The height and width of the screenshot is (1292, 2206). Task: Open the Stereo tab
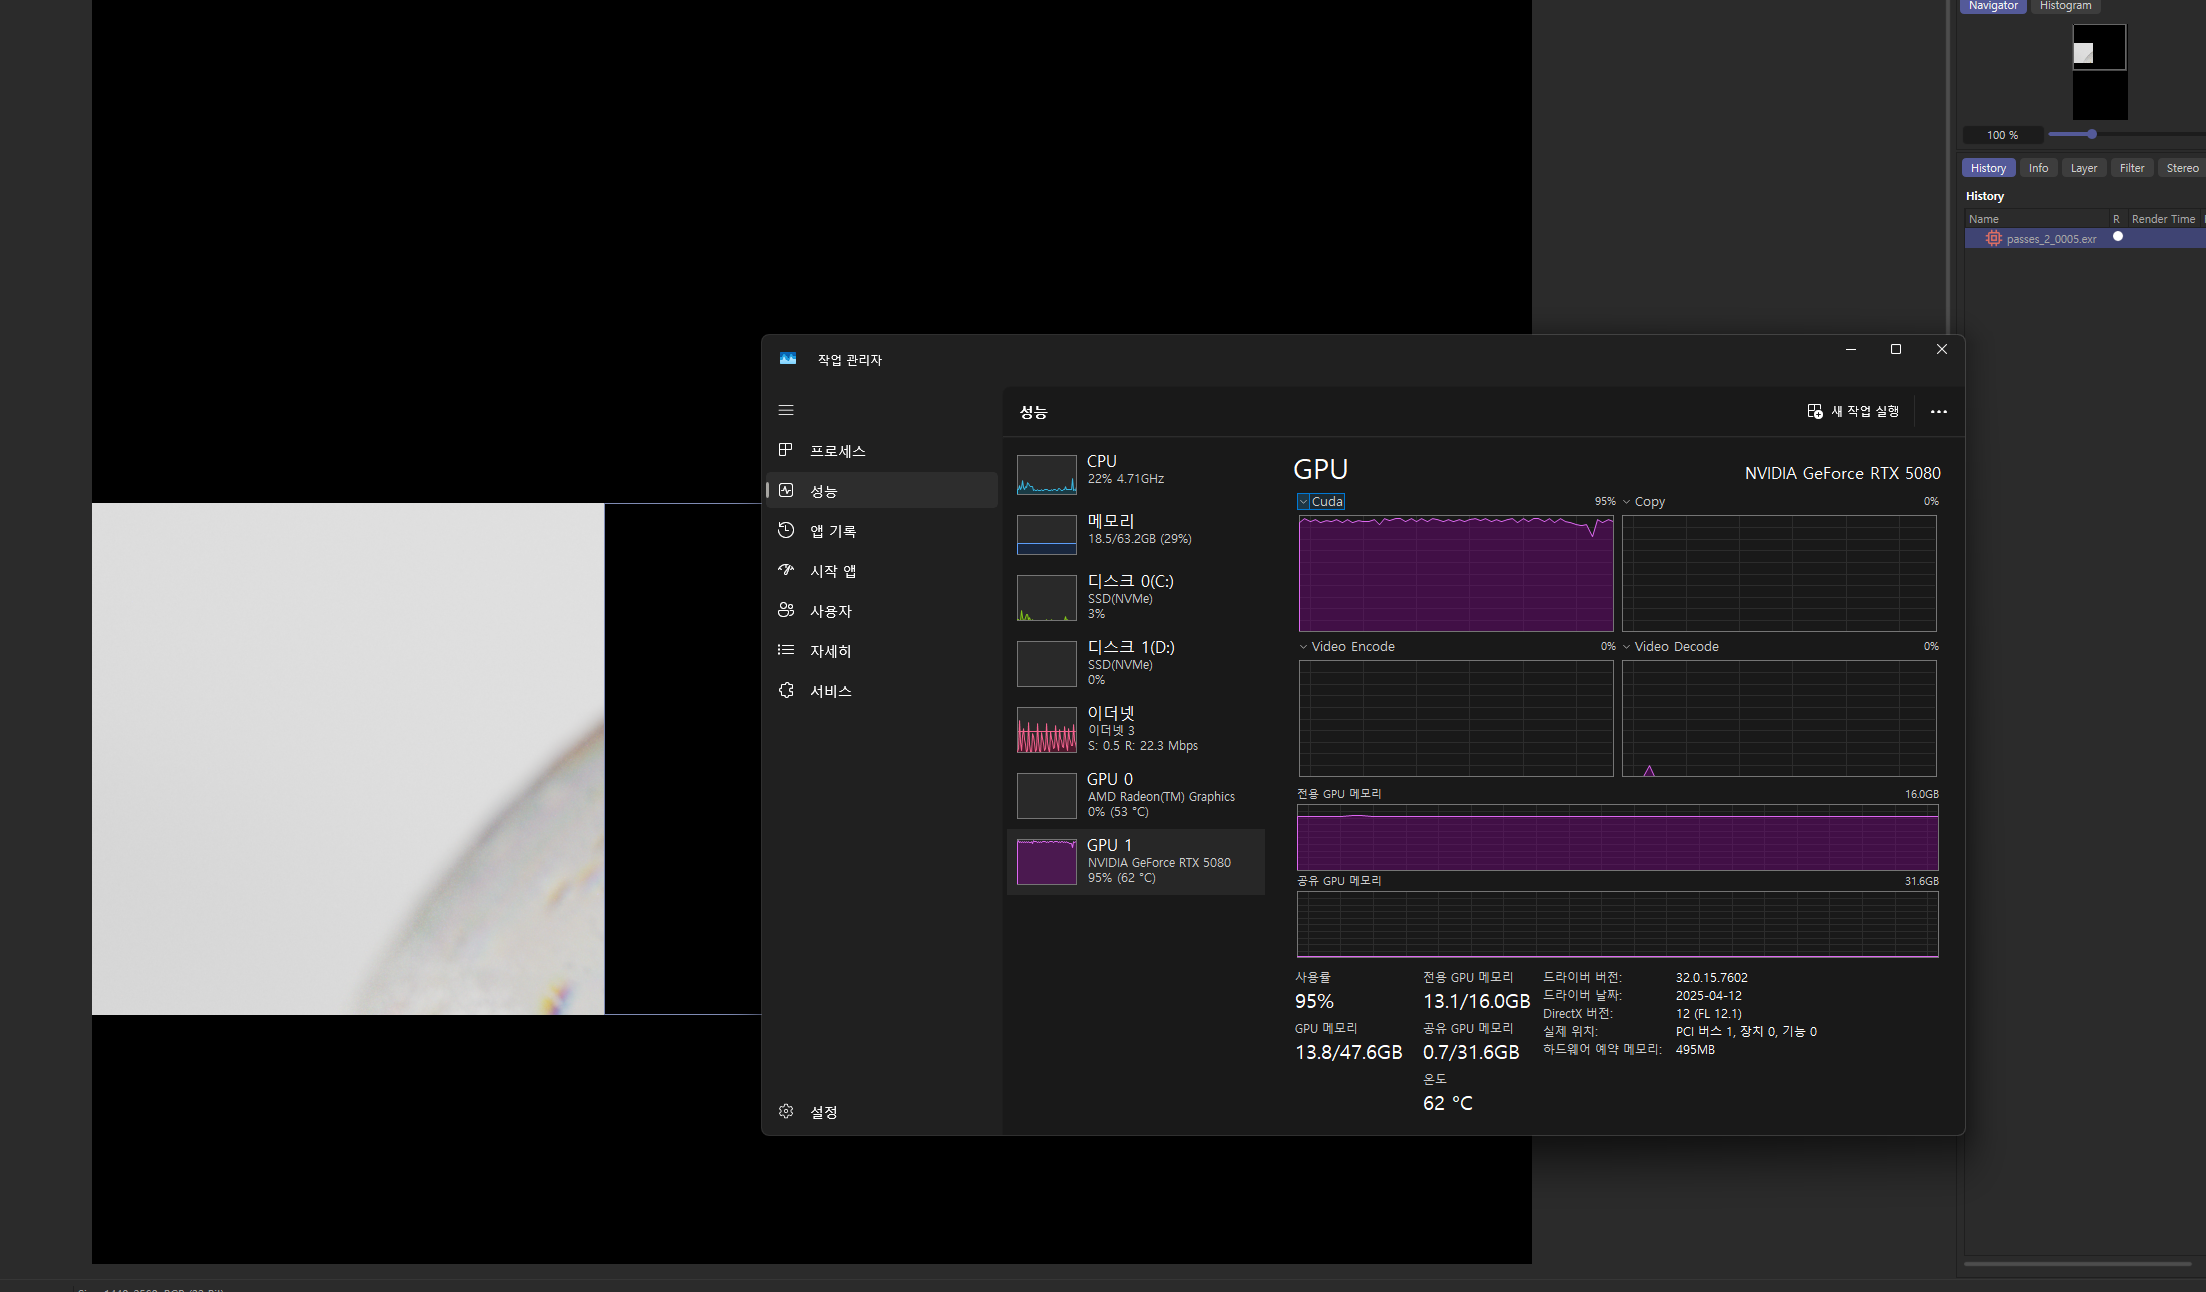click(2182, 168)
